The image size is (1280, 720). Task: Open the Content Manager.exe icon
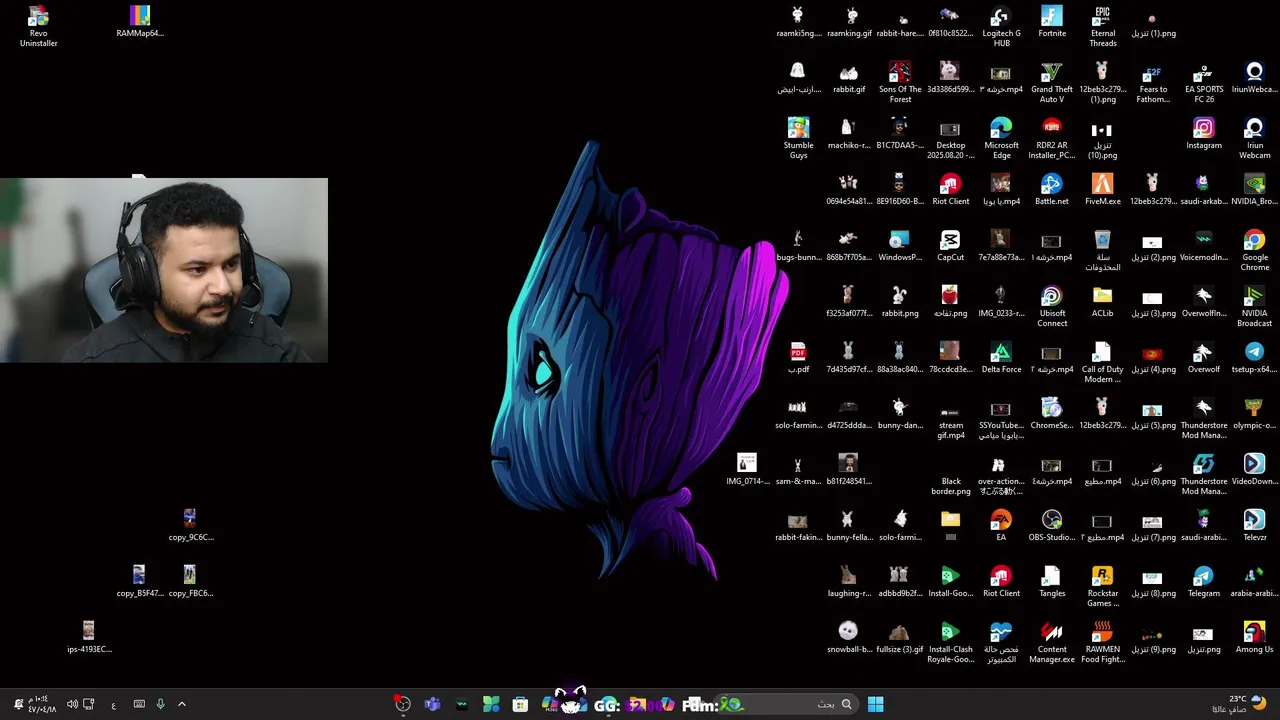click(1051, 642)
